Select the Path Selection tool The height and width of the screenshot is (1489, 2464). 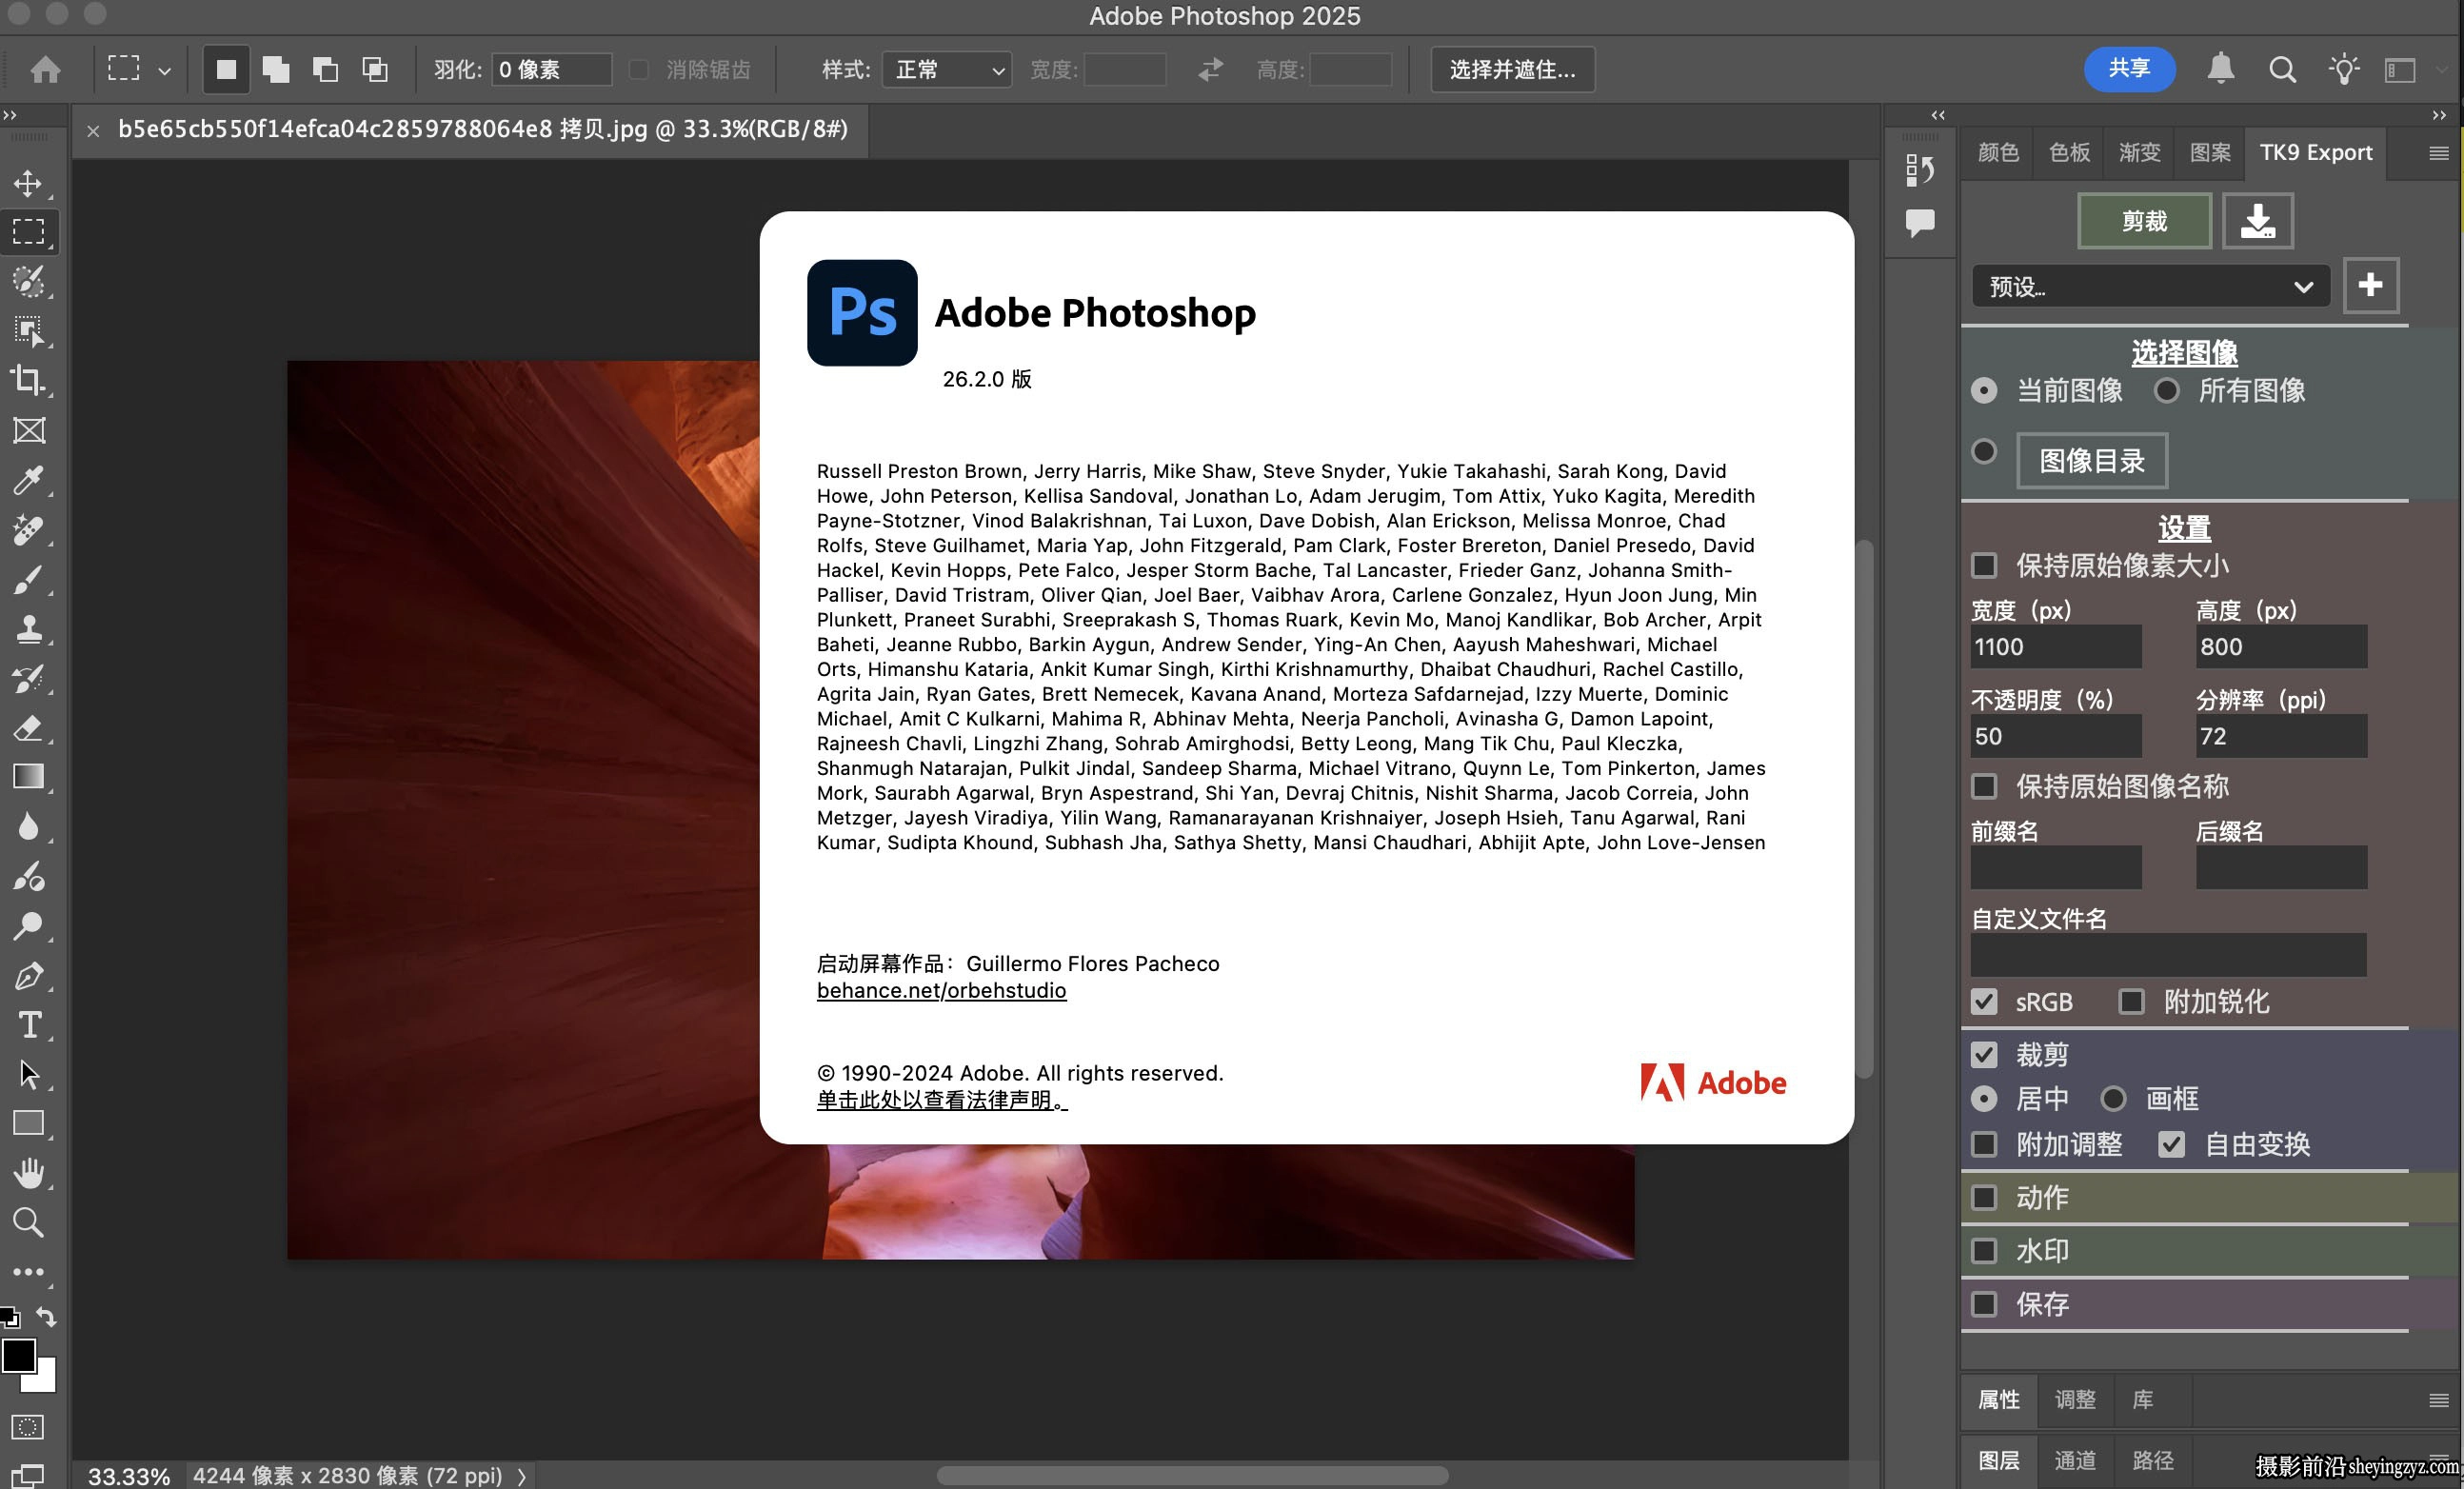click(28, 1074)
